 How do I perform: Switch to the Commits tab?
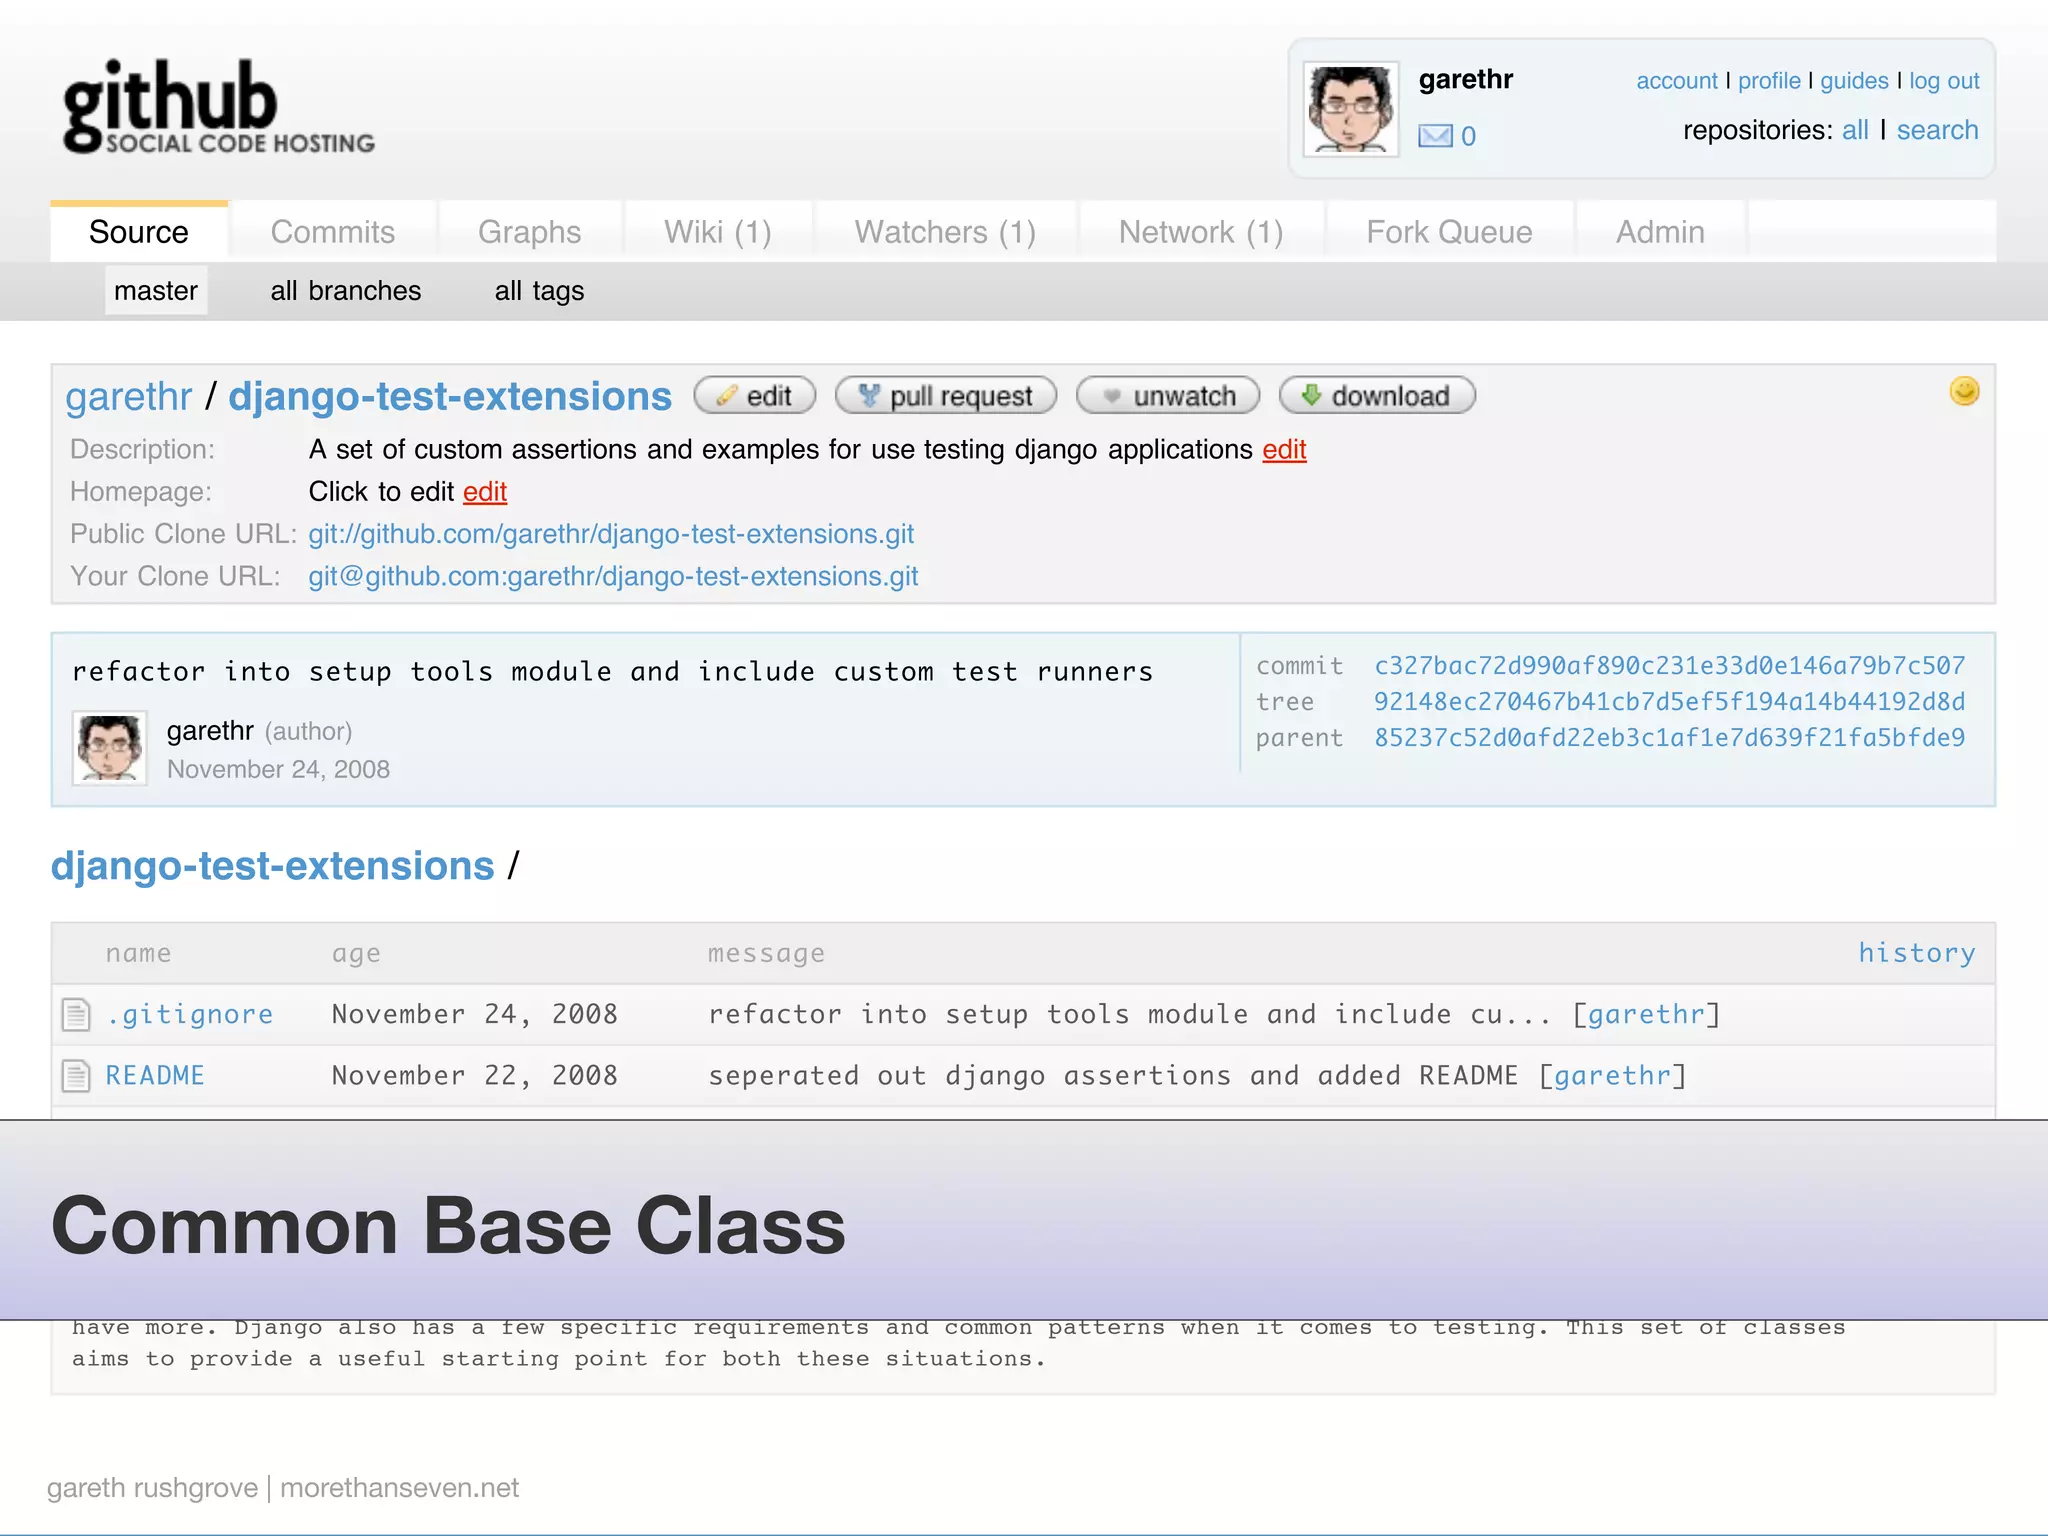click(332, 232)
